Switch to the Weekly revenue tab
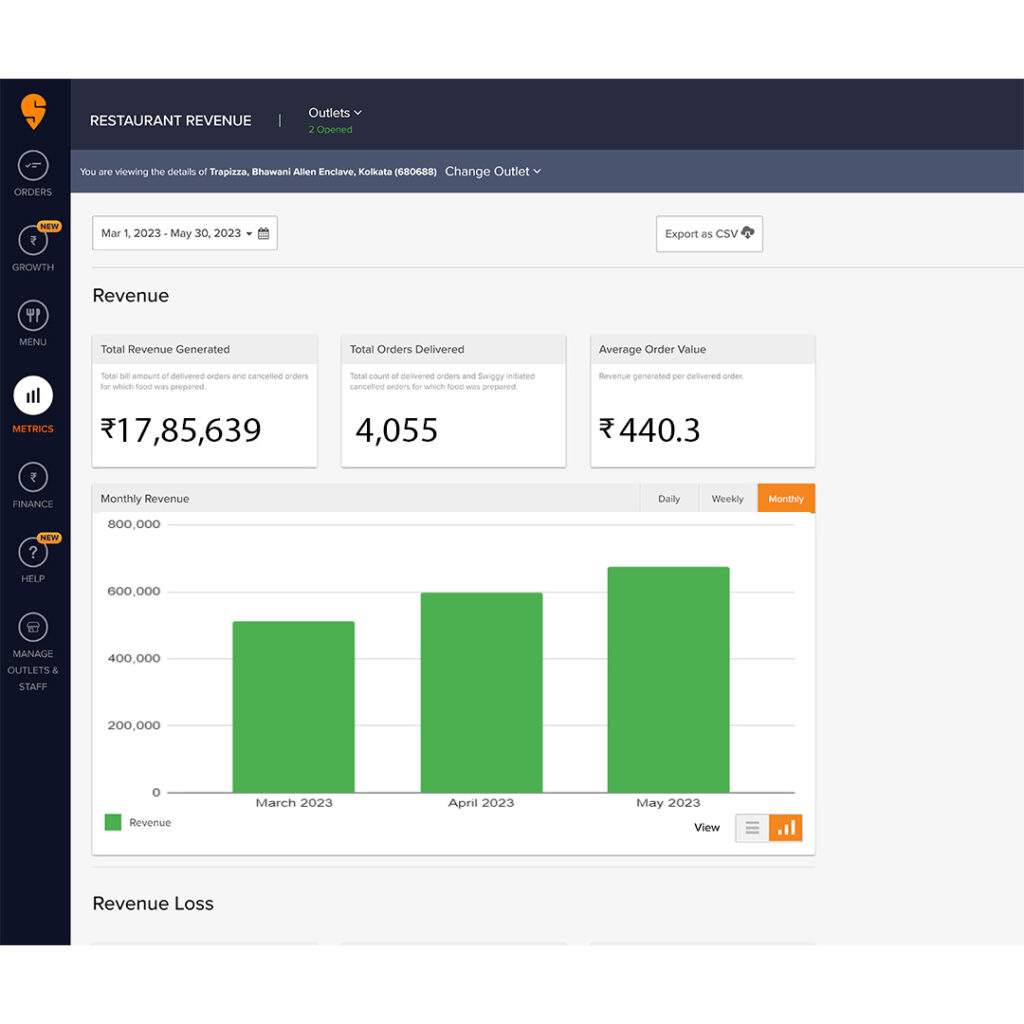Image resolution: width=1024 pixels, height=1024 pixels. pos(727,499)
